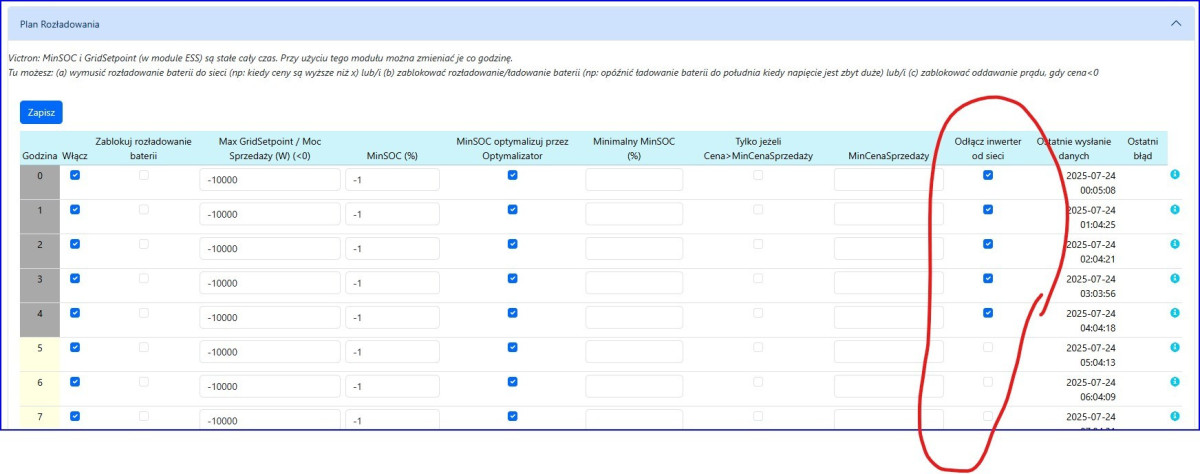Uncheck 'Odłącz inwerter od sieci' for hour 0
The image size is (1200, 474).
988,175
